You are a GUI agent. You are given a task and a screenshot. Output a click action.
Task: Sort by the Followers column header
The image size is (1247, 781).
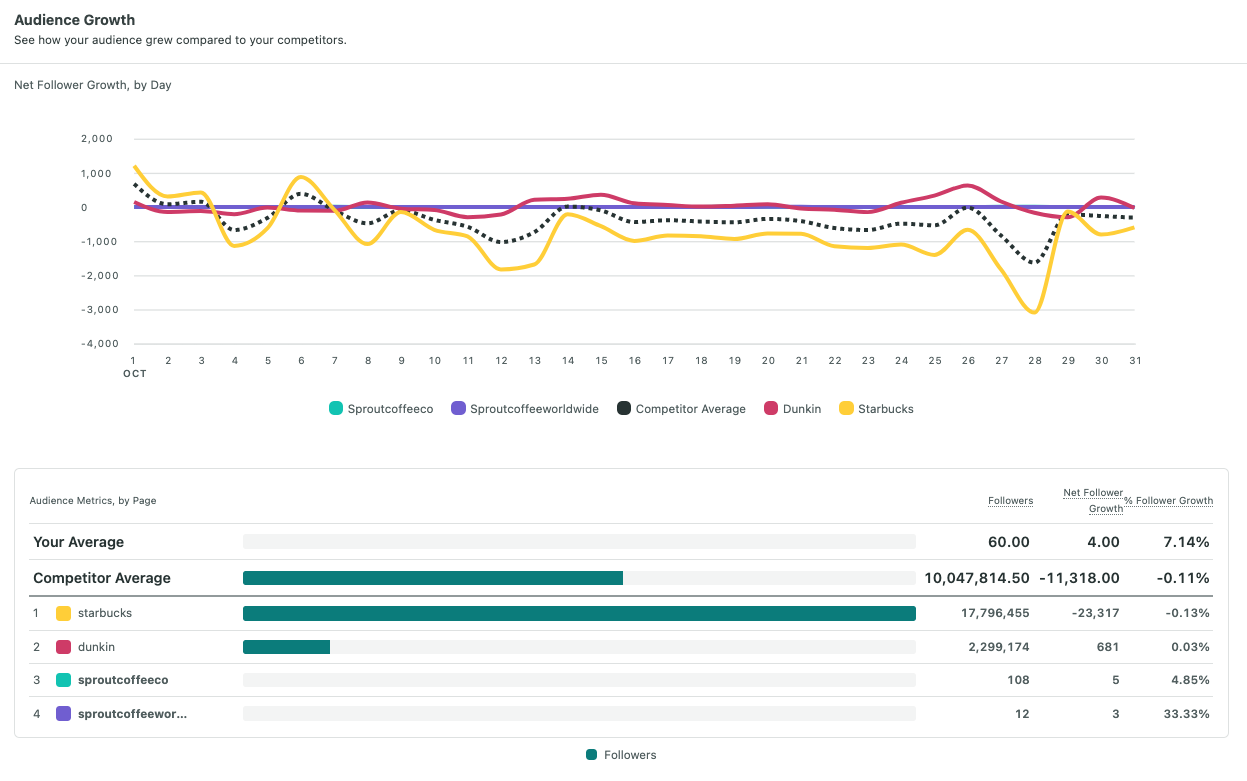pyautogui.click(x=1010, y=500)
